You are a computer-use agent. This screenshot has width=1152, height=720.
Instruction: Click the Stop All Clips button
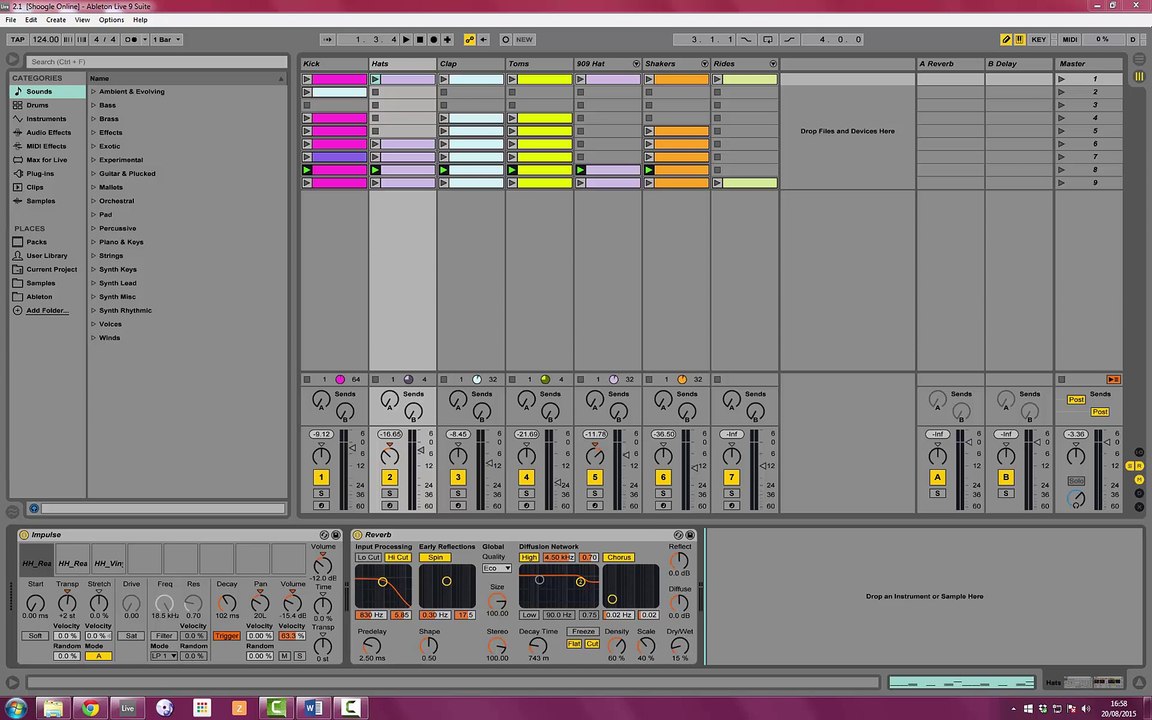(x=1061, y=379)
